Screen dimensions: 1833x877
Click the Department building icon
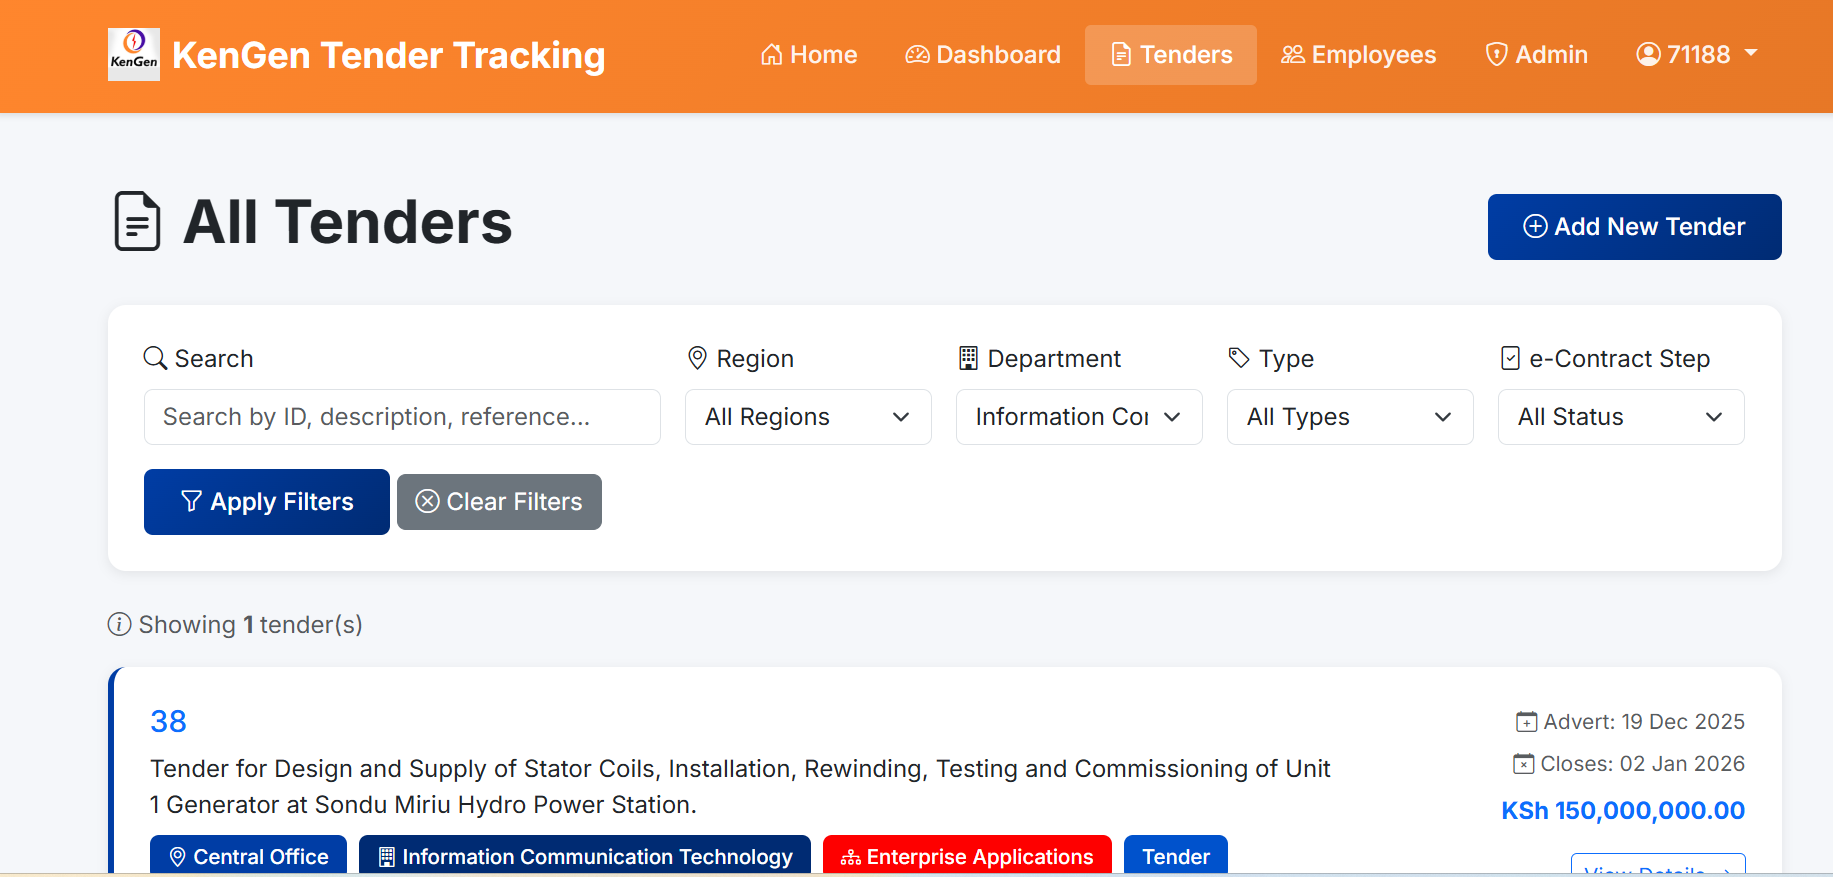(968, 358)
